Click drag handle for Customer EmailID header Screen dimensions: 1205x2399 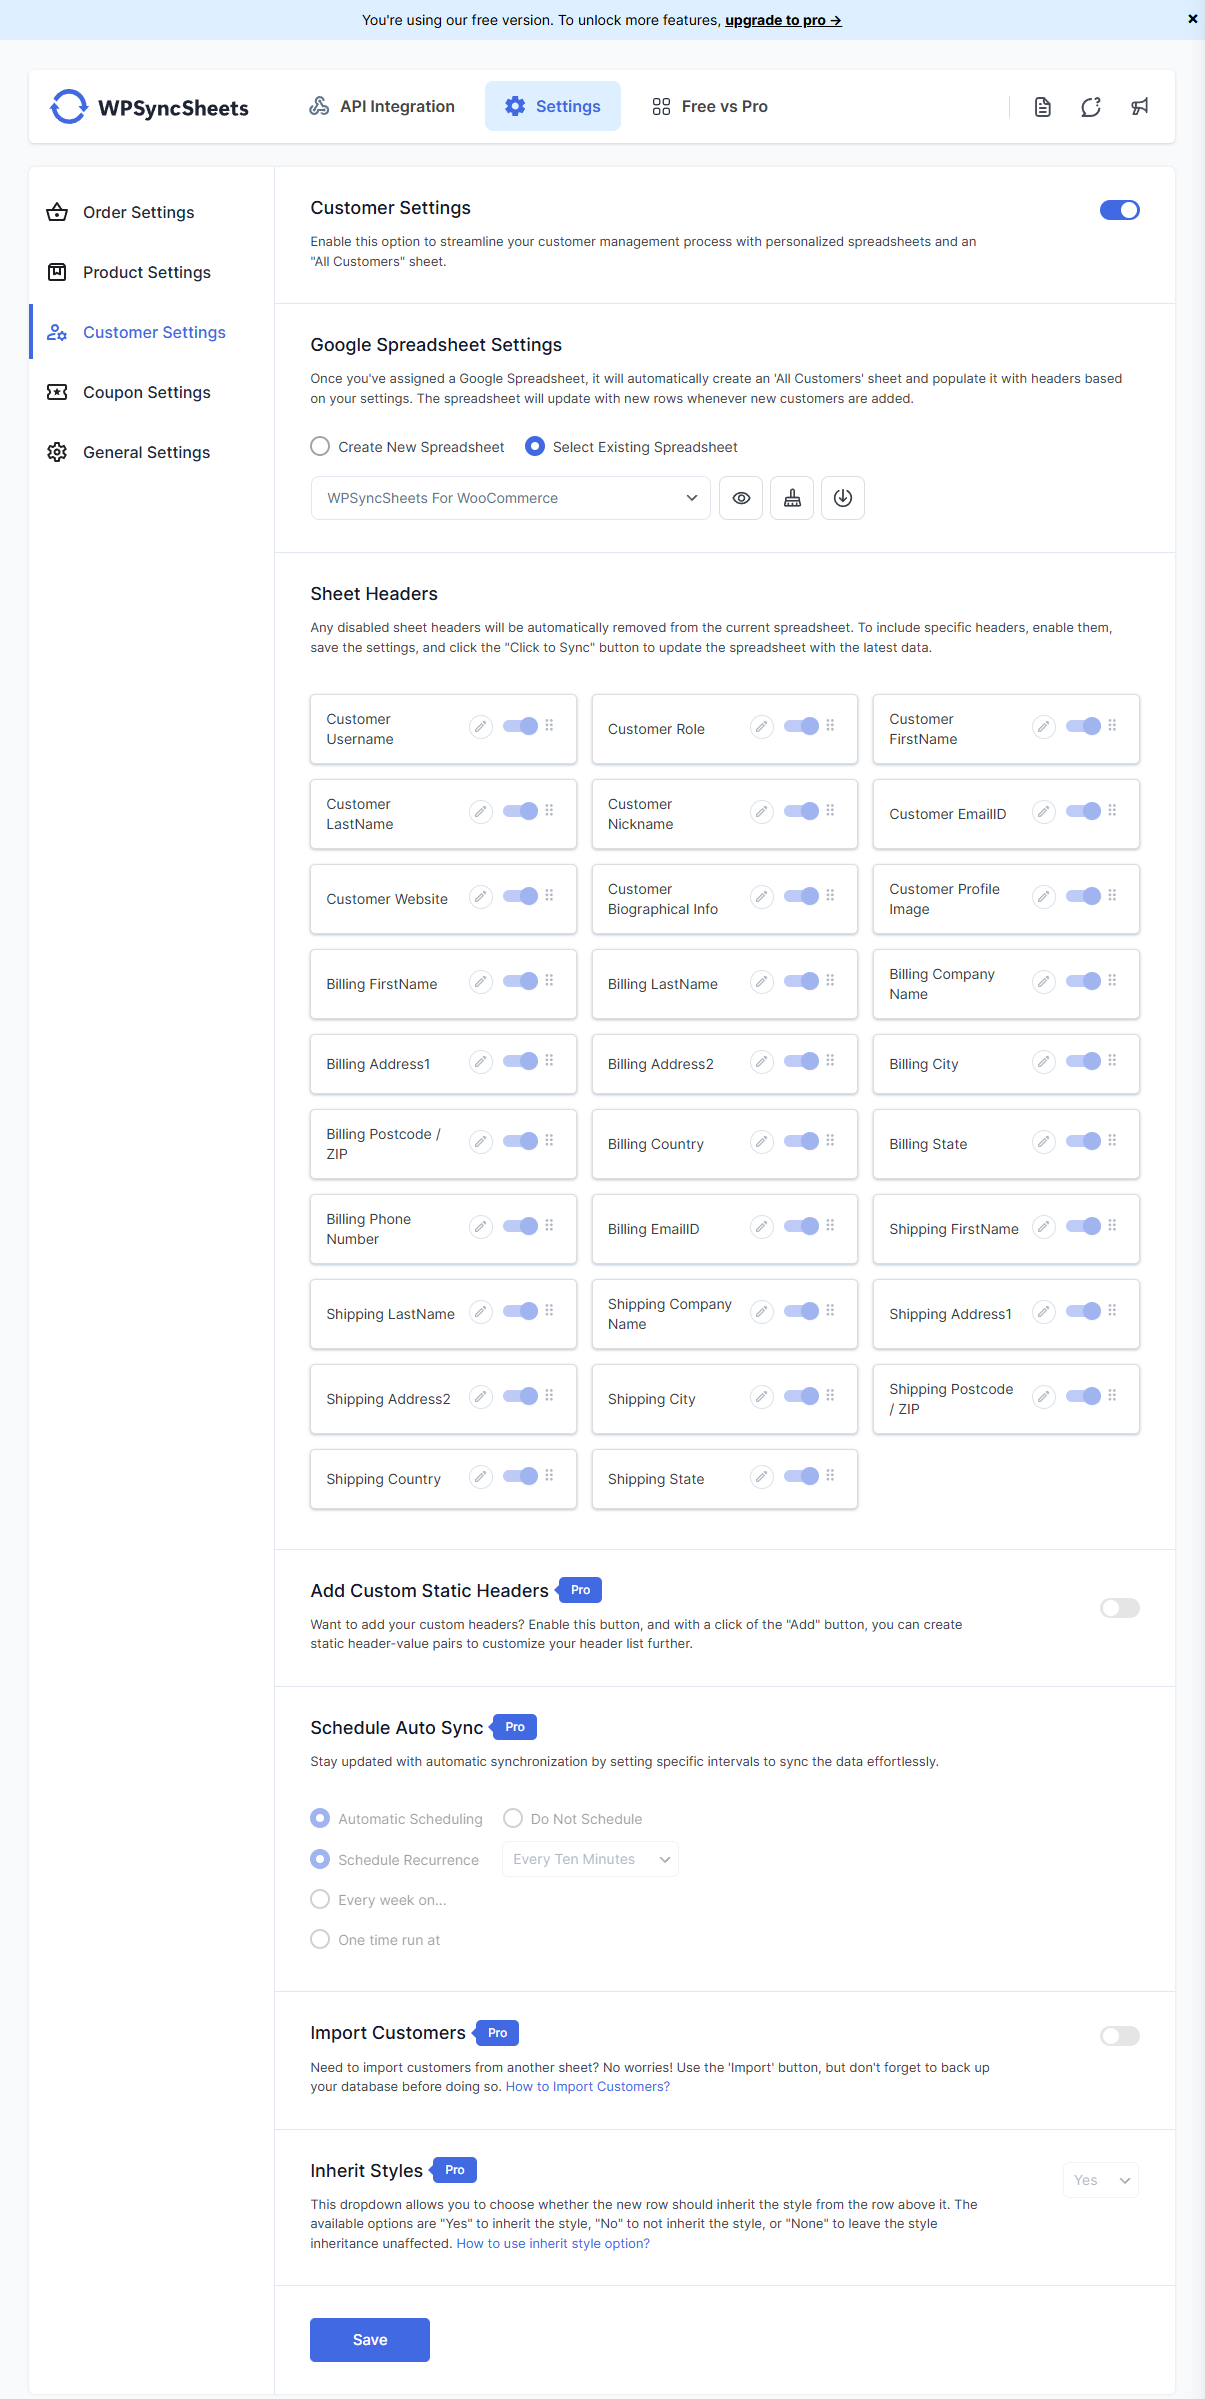1112,811
